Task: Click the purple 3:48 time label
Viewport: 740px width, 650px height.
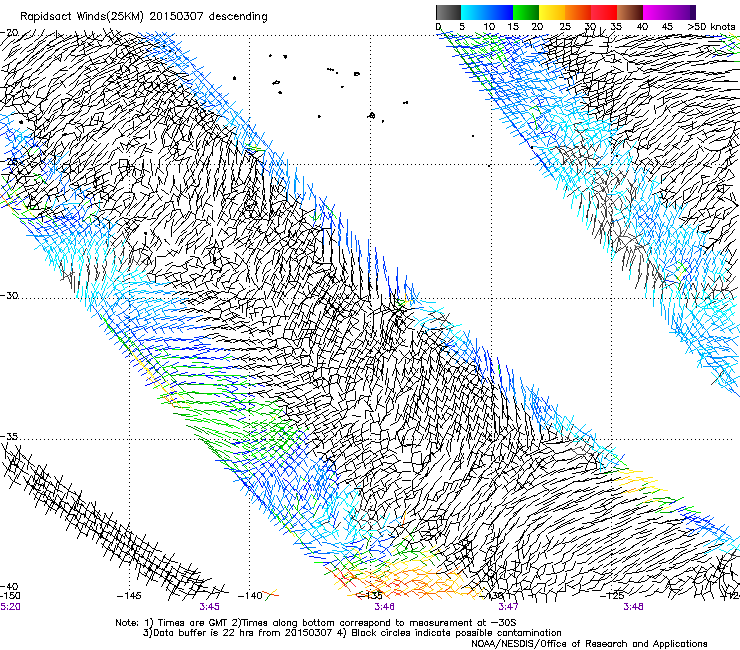Action: [633, 606]
